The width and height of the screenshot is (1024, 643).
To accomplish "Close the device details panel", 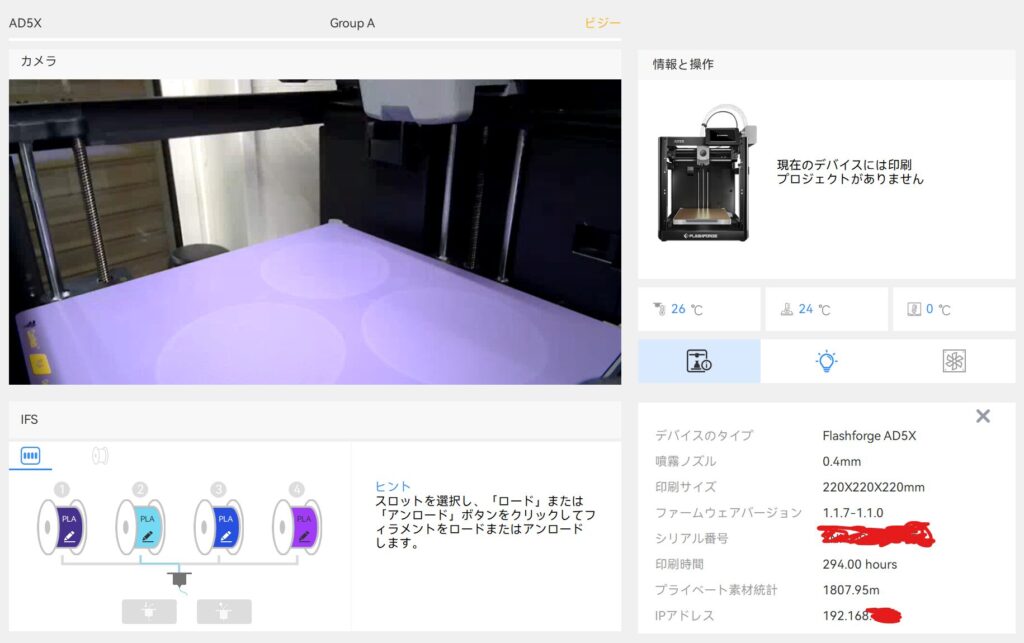I will point(982,416).
